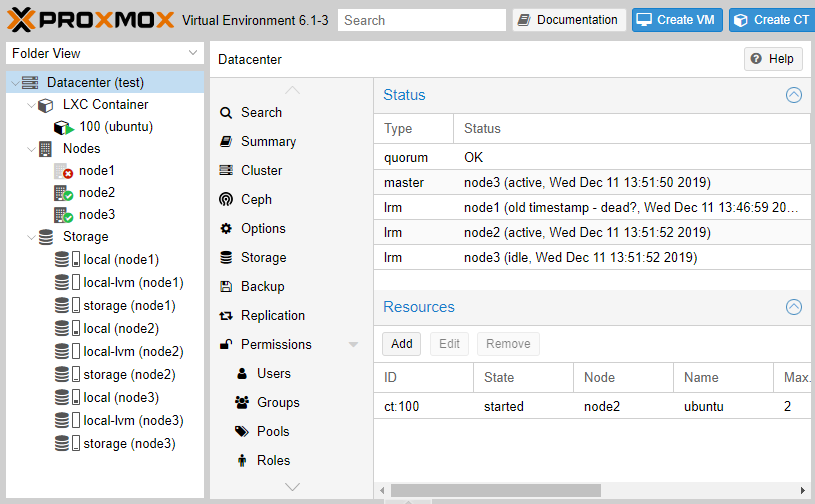Click the Ceph icon in sidebar
This screenshot has width=815, height=504.
[x=226, y=200]
